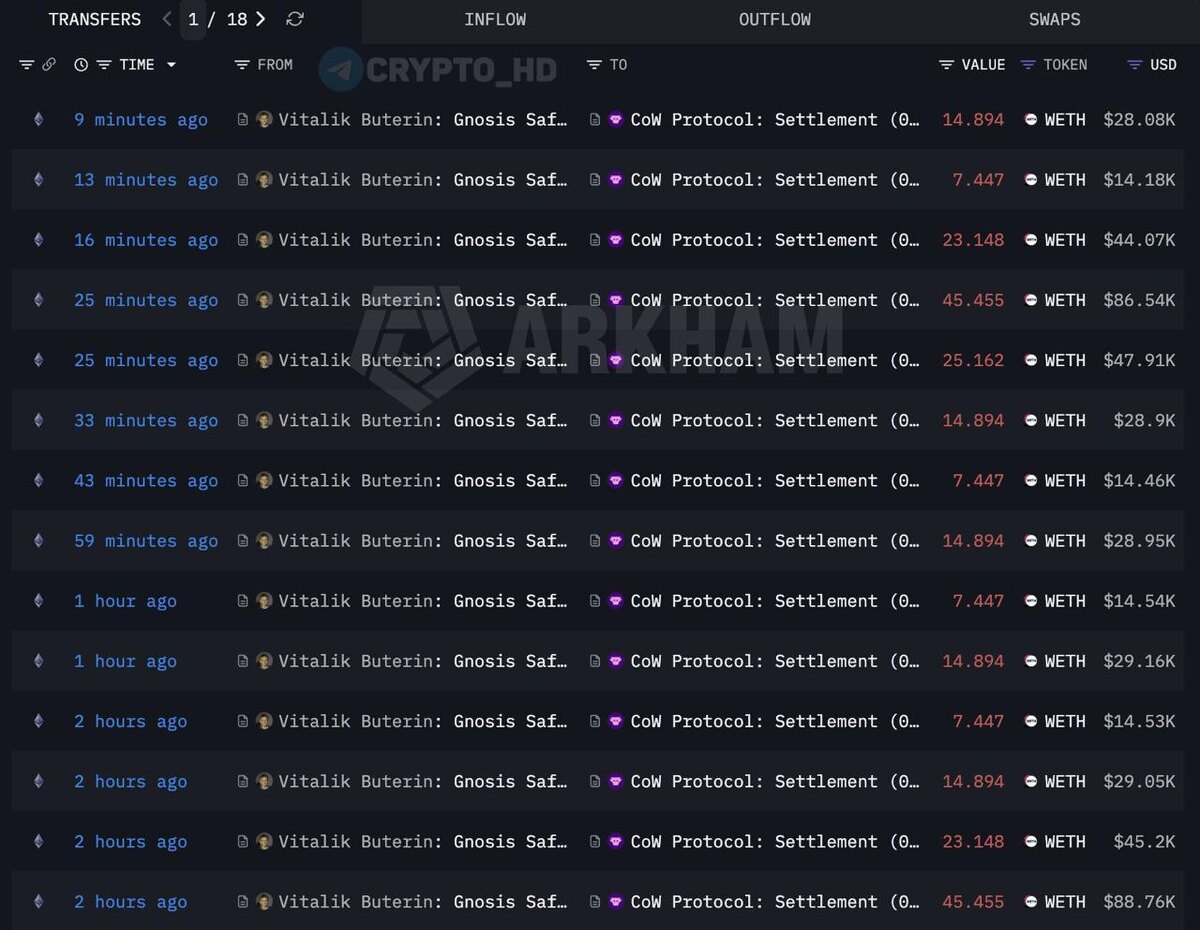Switch to the INFLOW tab

pos(495,19)
